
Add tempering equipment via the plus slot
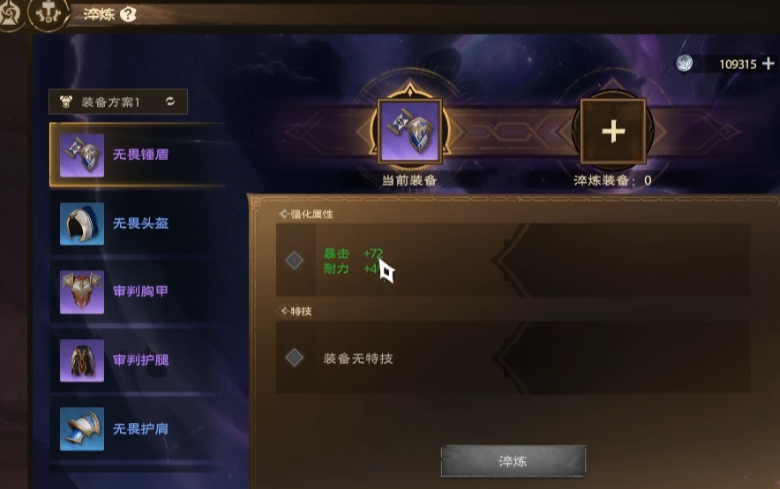click(x=613, y=131)
